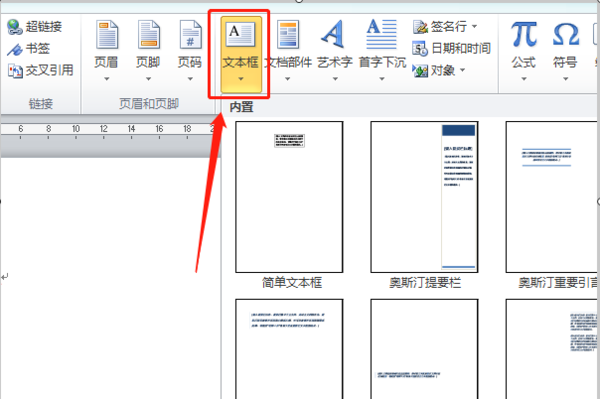This screenshot has width=600, height=399.
Task: Click the Drop Cap (首字下沉) icon
Action: [x=382, y=34]
